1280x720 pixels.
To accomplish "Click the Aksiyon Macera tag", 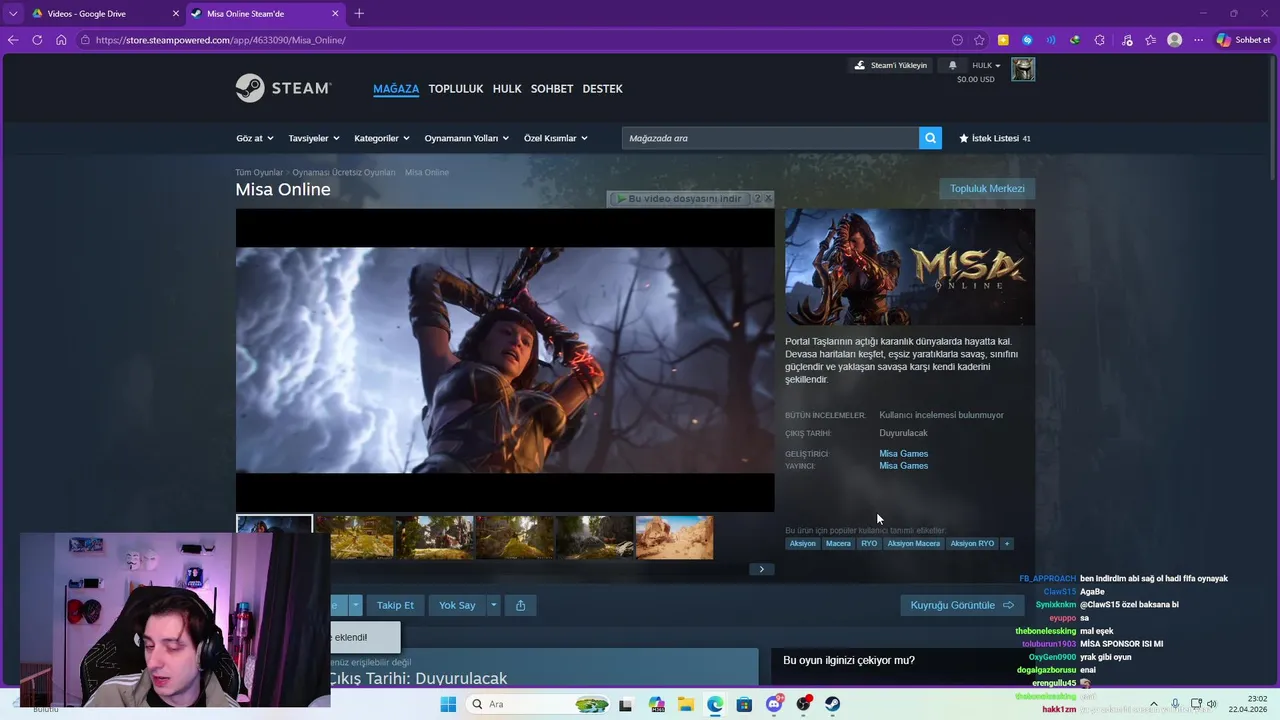I will click(x=914, y=543).
